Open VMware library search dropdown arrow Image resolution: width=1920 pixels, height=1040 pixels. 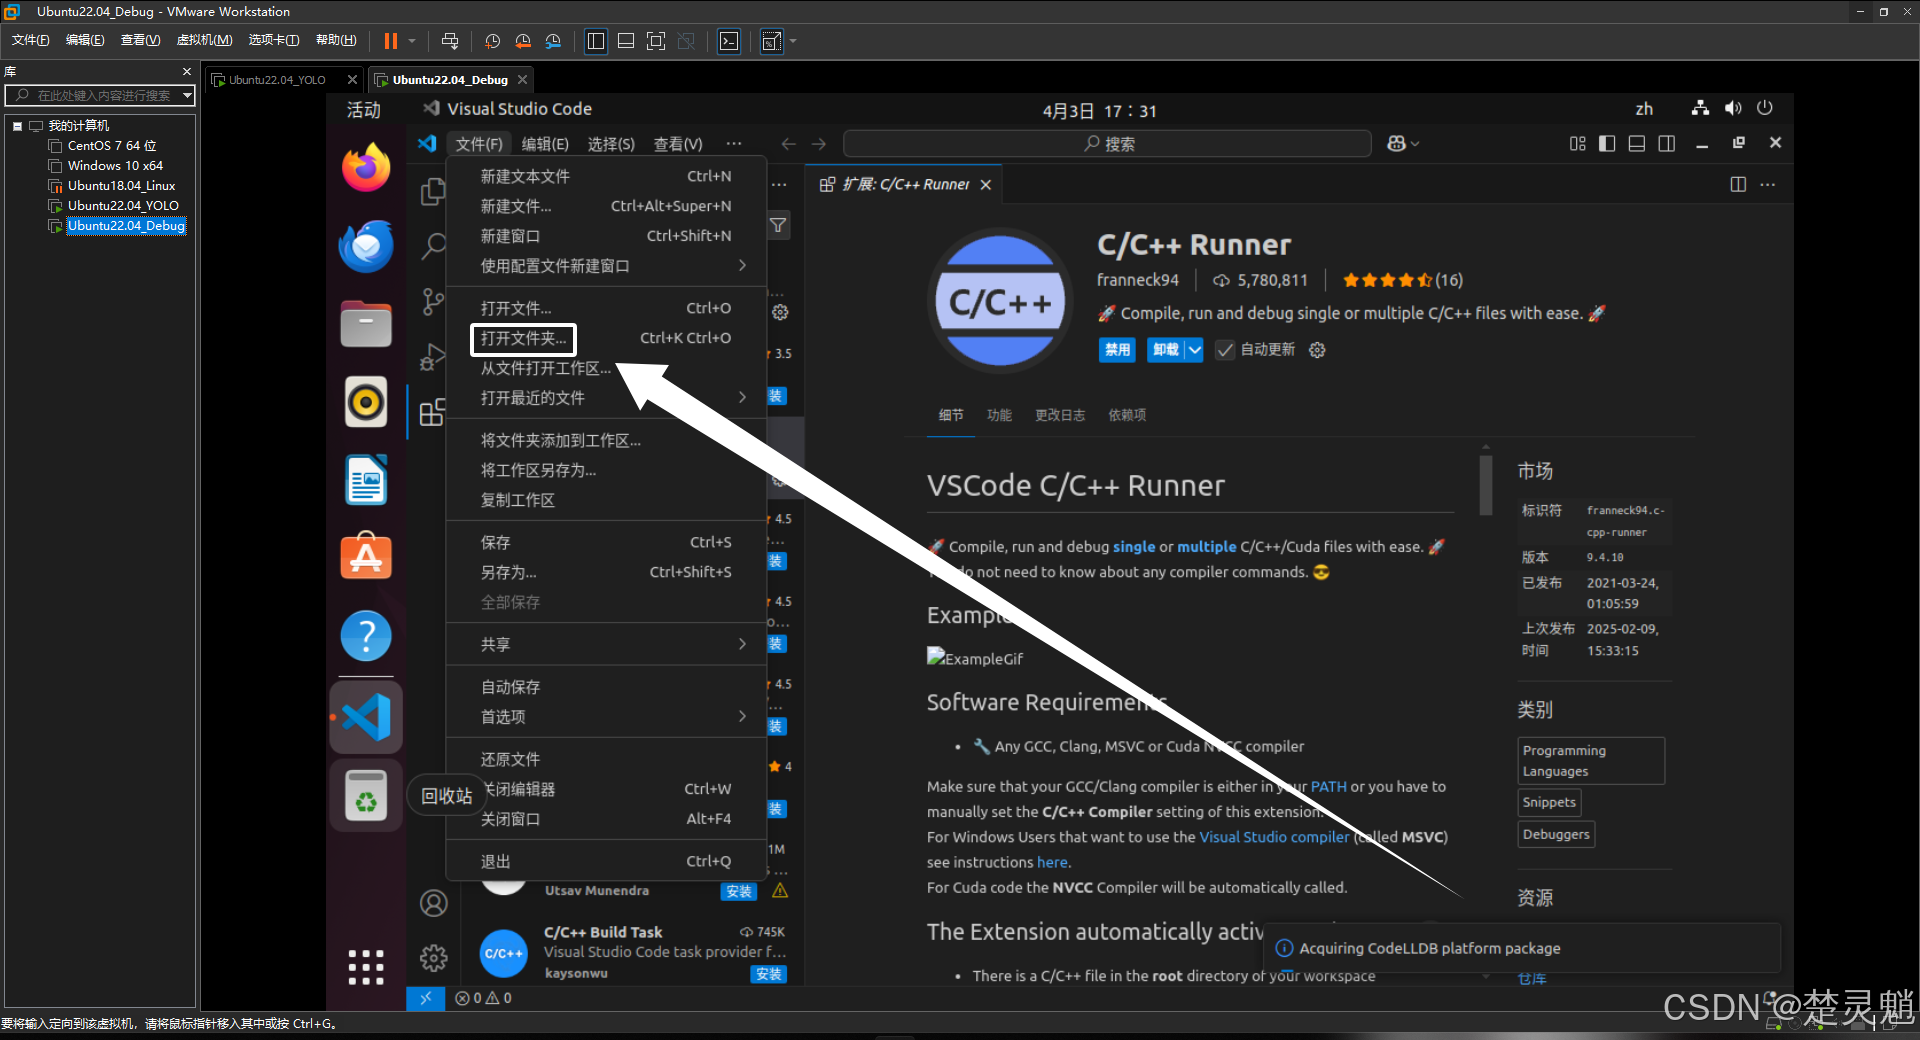(187, 95)
